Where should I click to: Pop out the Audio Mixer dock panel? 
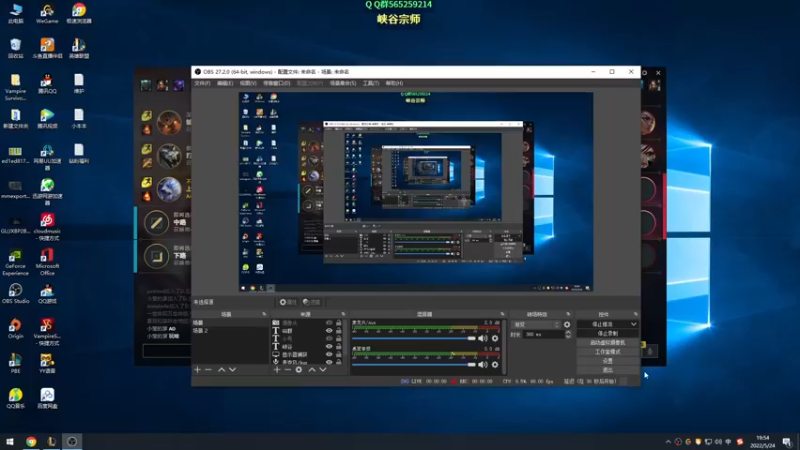point(502,314)
